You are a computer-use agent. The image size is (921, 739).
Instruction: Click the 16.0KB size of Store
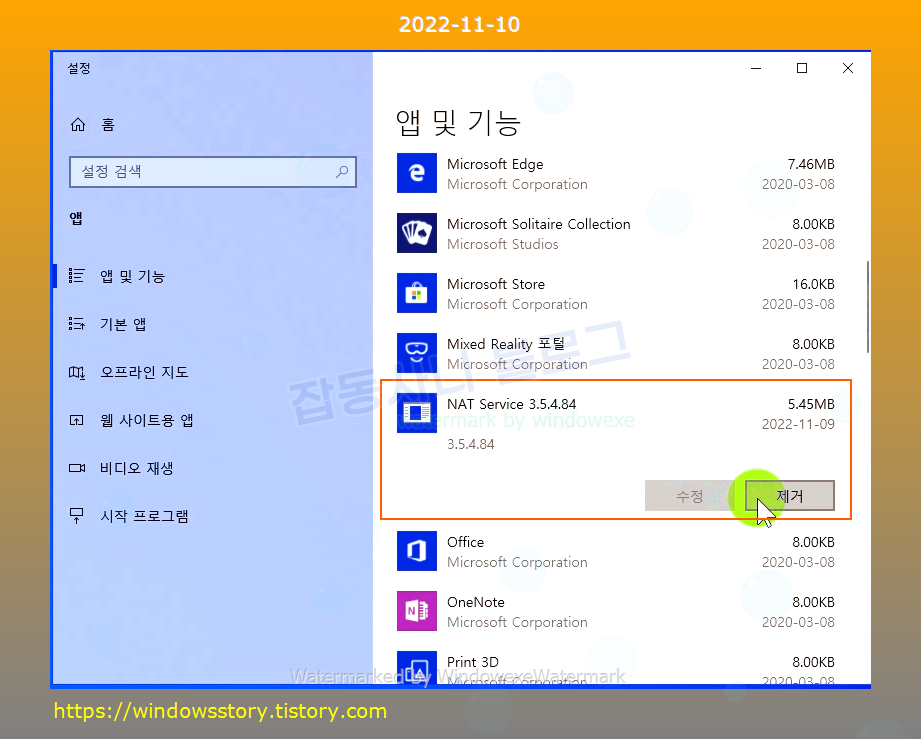[x=814, y=284]
